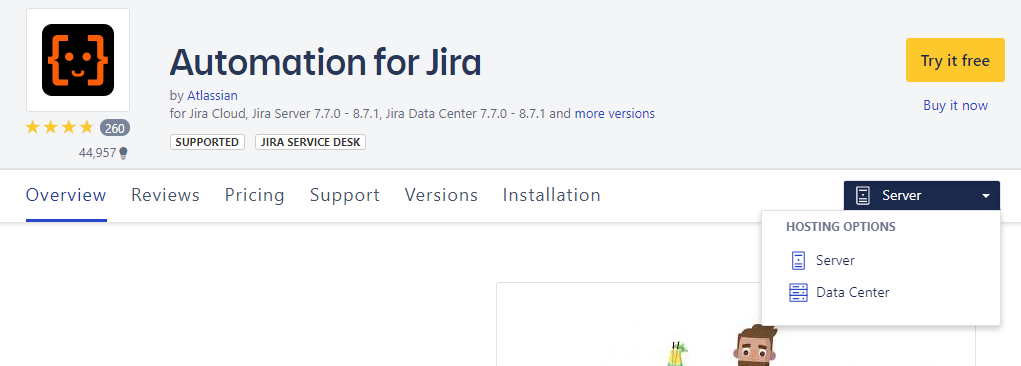Click the SUPPORTED badge
The image size is (1021, 366).
[207, 142]
